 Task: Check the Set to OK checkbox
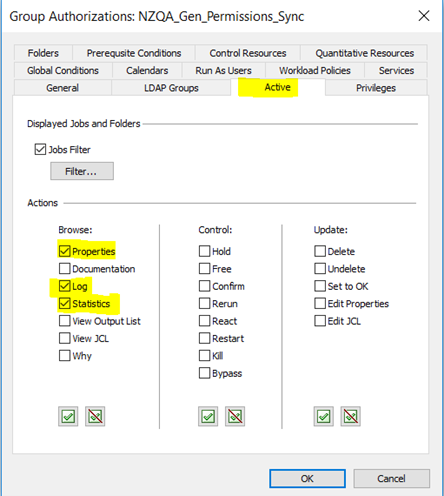pos(320,286)
